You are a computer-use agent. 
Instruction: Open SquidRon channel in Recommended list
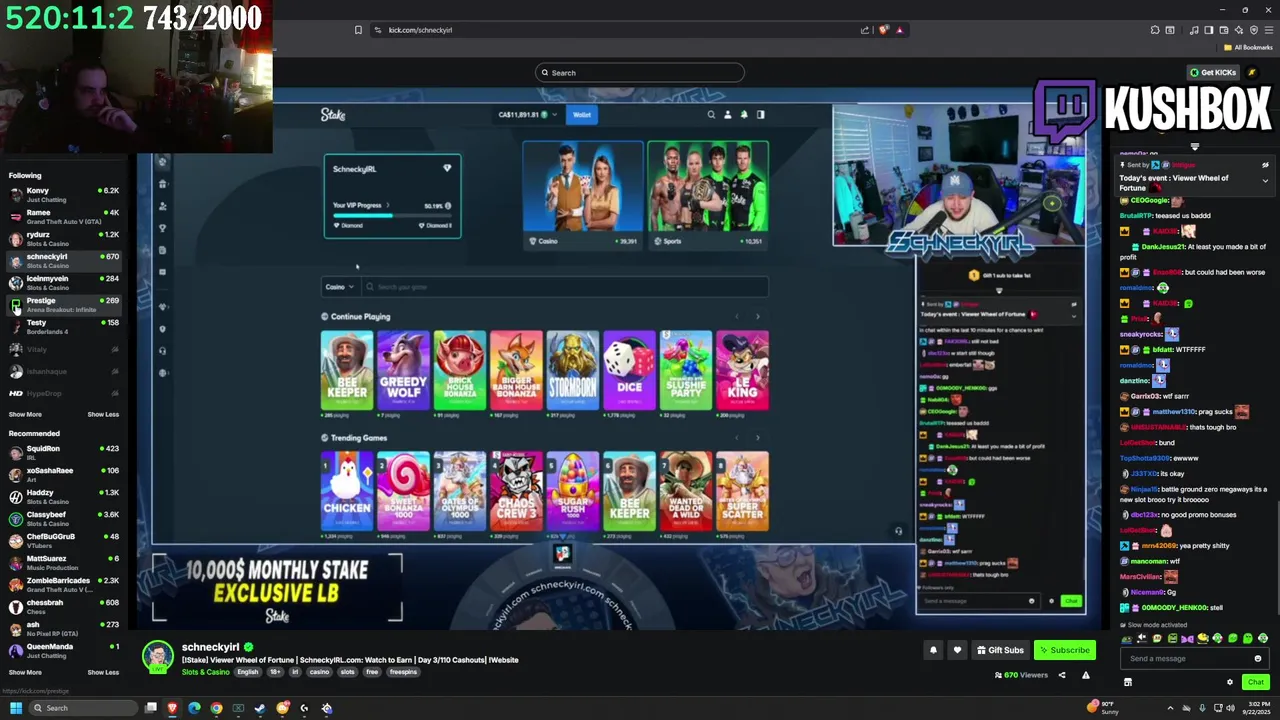[x=64, y=453]
